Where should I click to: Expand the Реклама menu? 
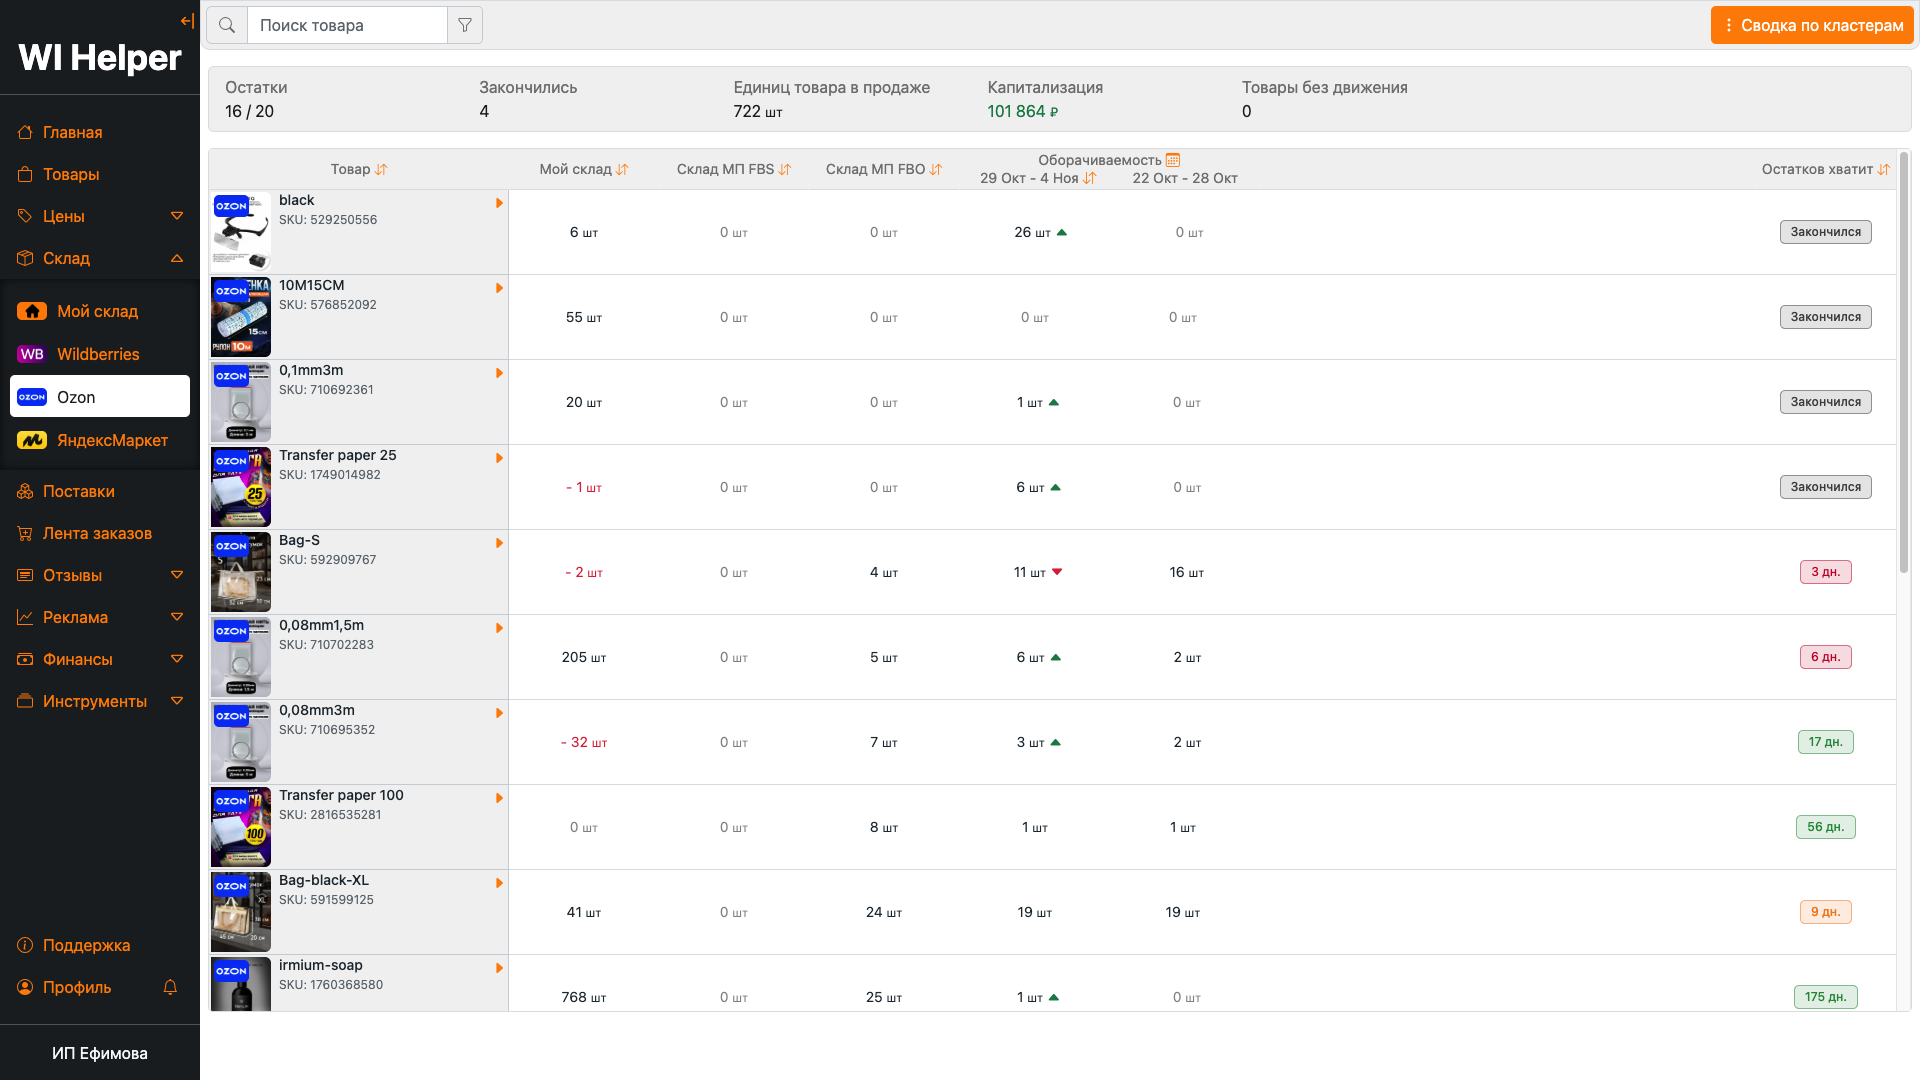coord(177,617)
